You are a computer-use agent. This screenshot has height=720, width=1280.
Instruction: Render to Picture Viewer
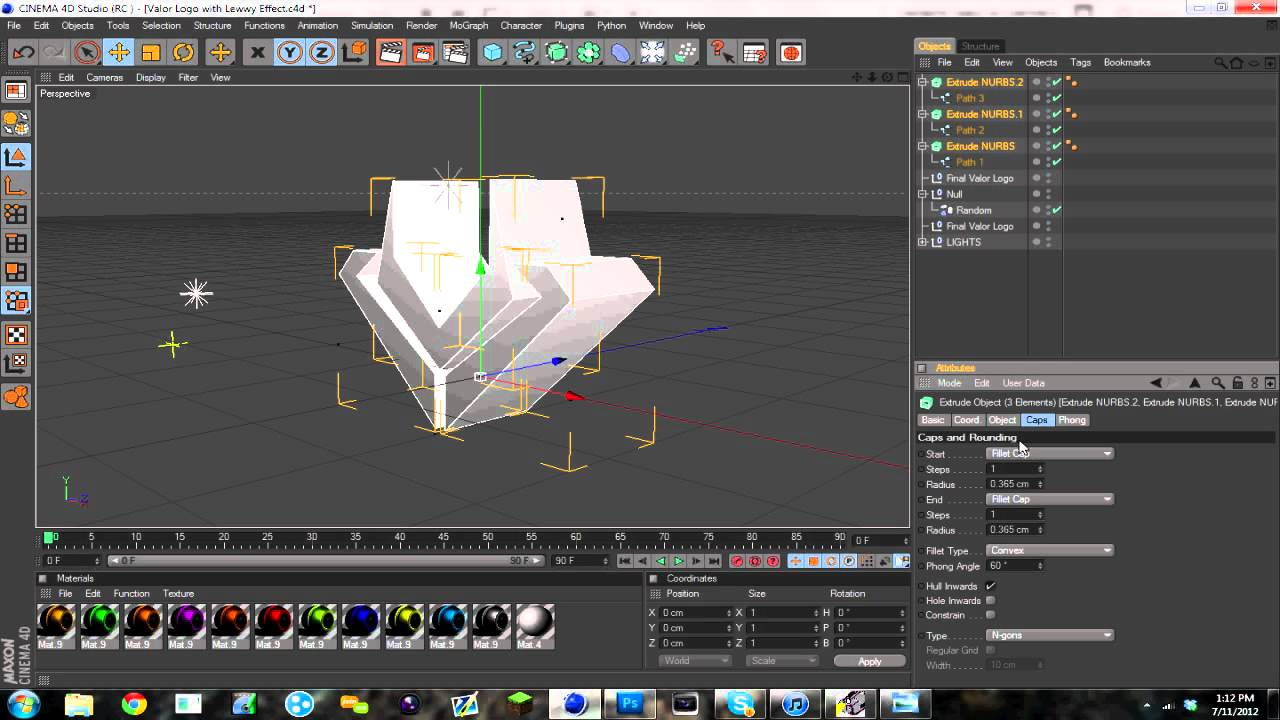click(x=422, y=53)
